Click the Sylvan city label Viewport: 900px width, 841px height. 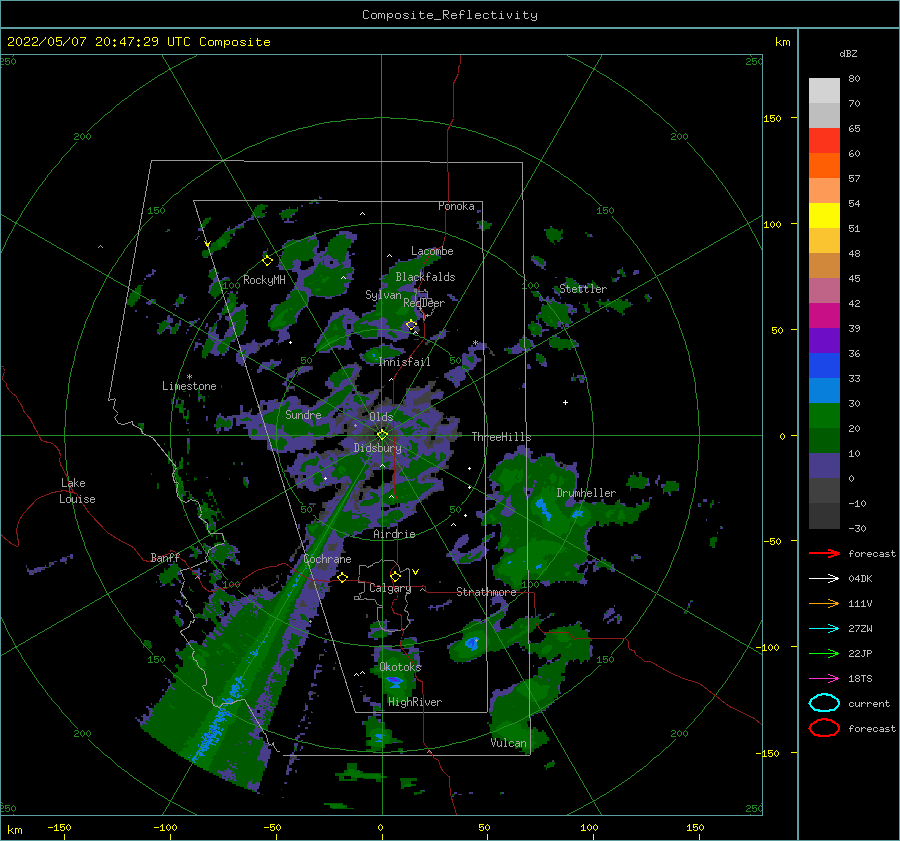(x=383, y=295)
